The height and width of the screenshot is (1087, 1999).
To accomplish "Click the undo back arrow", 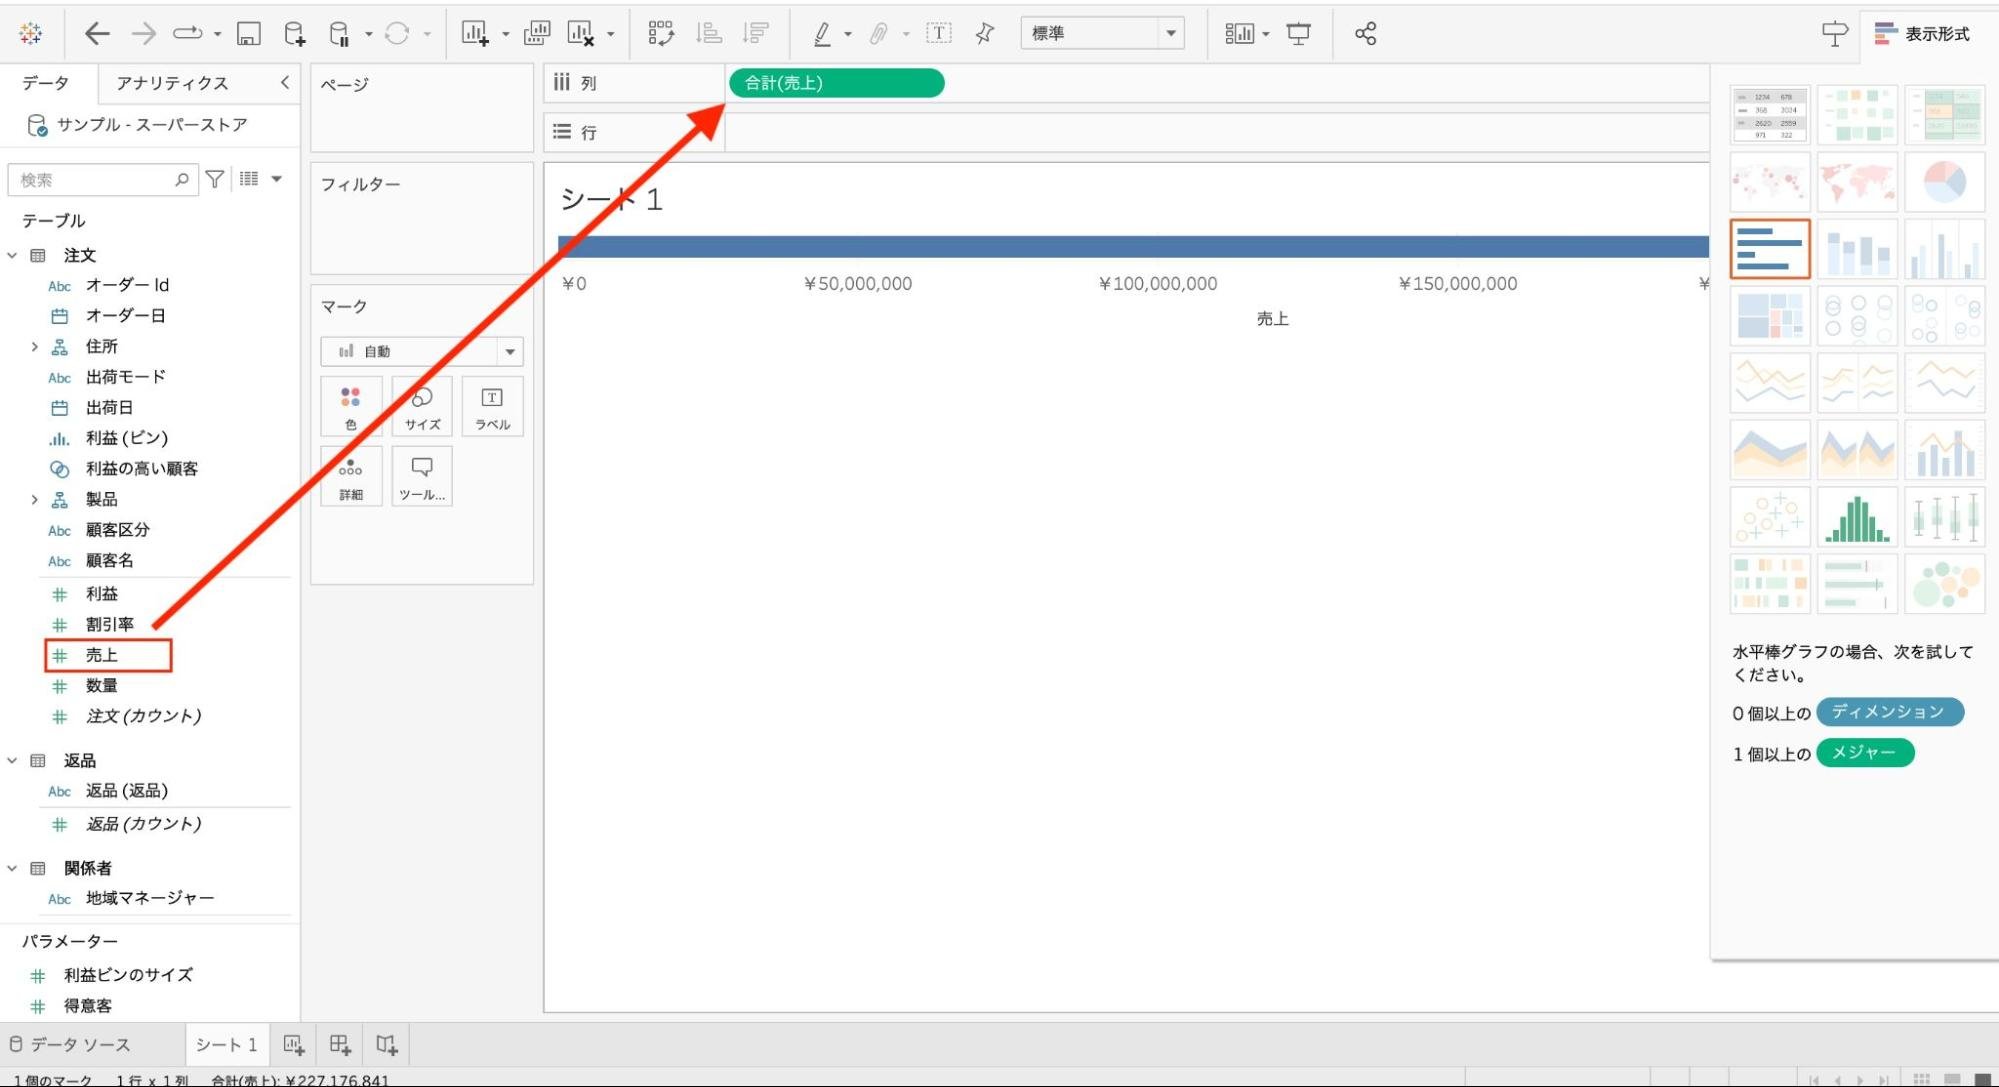I will point(96,33).
